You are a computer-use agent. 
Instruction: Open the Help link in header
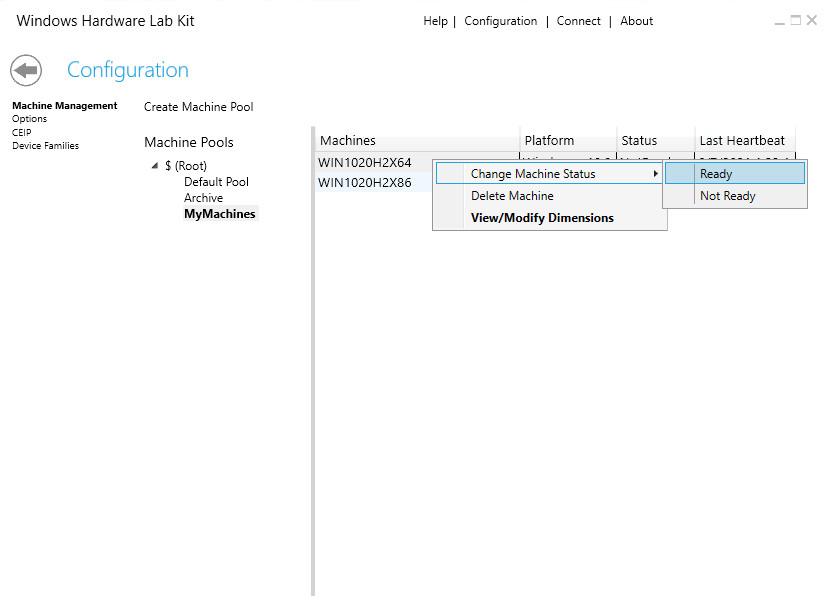tap(435, 21)
